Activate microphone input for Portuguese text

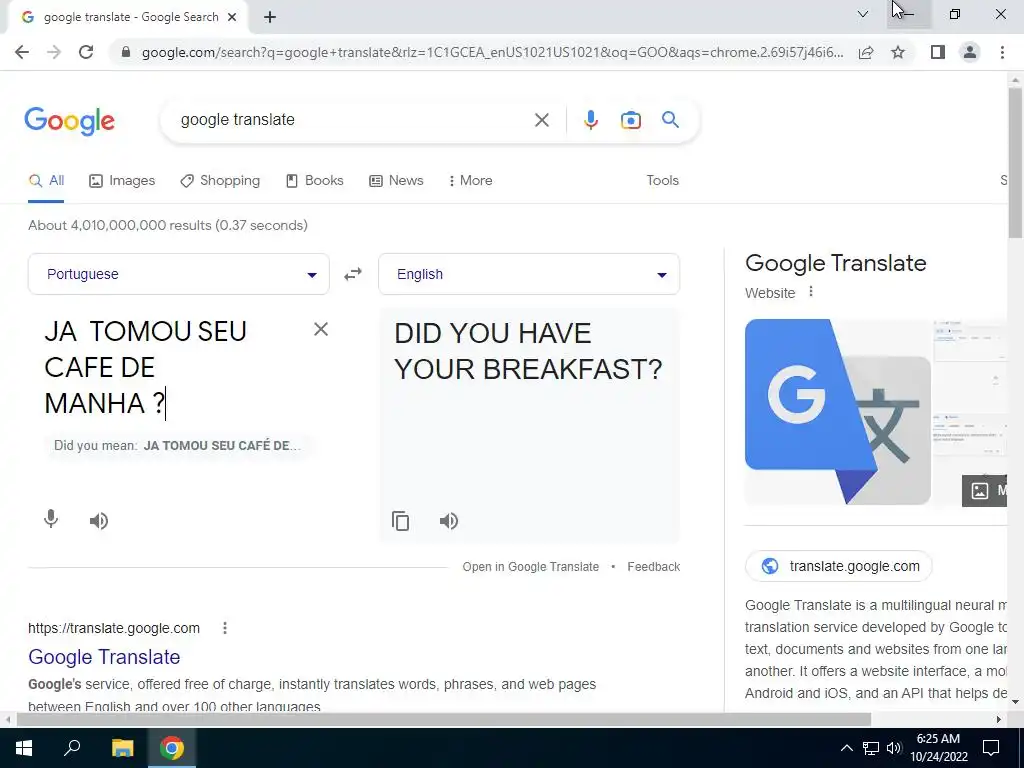click(x=51, y=520)
